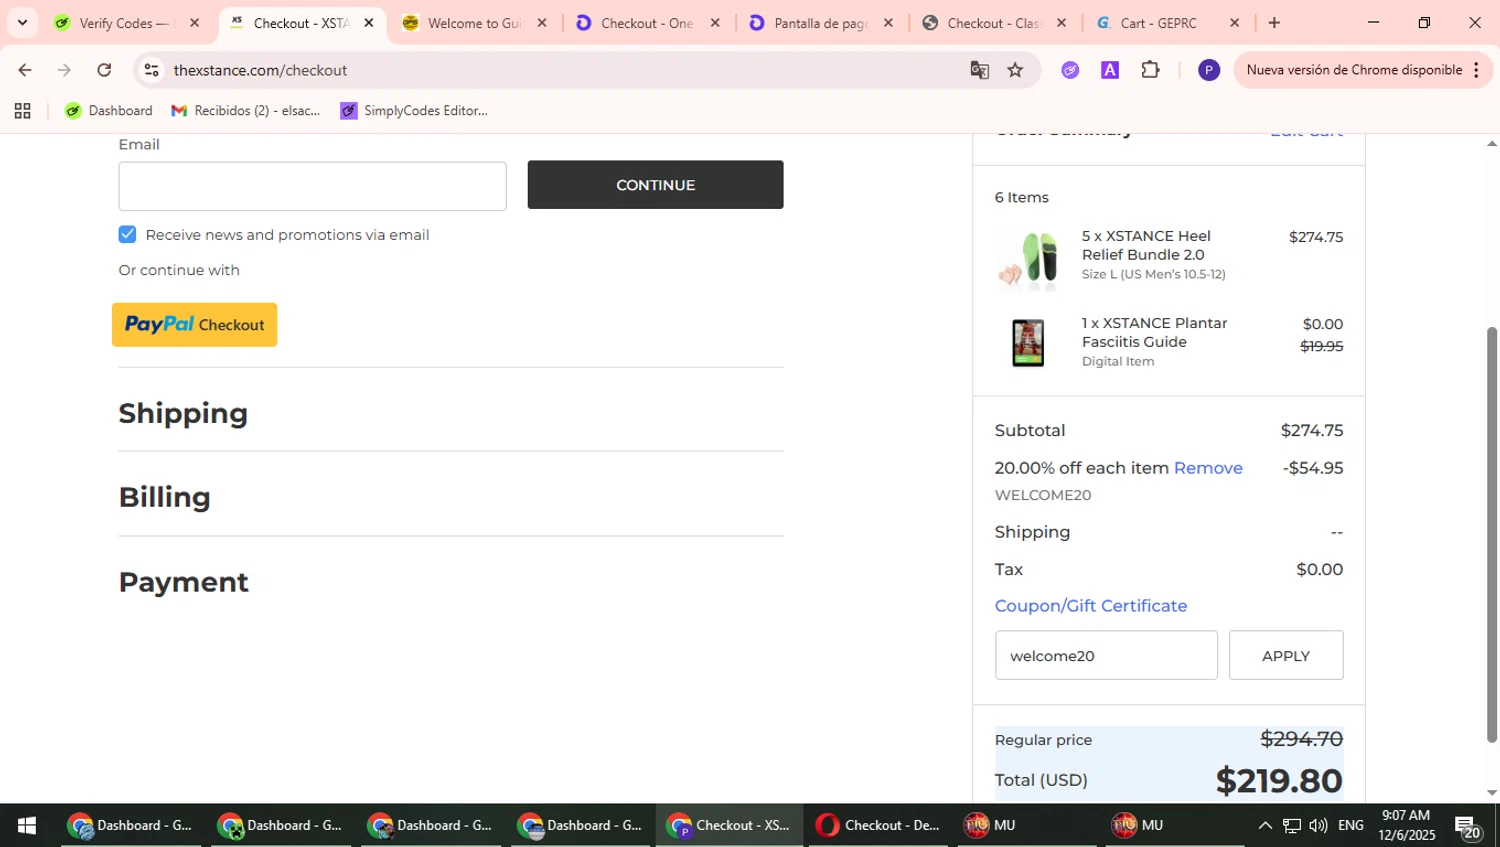Open the Extensions puzzle icon
Viewport: 1500px width, 847px height.
point(1150,70)
